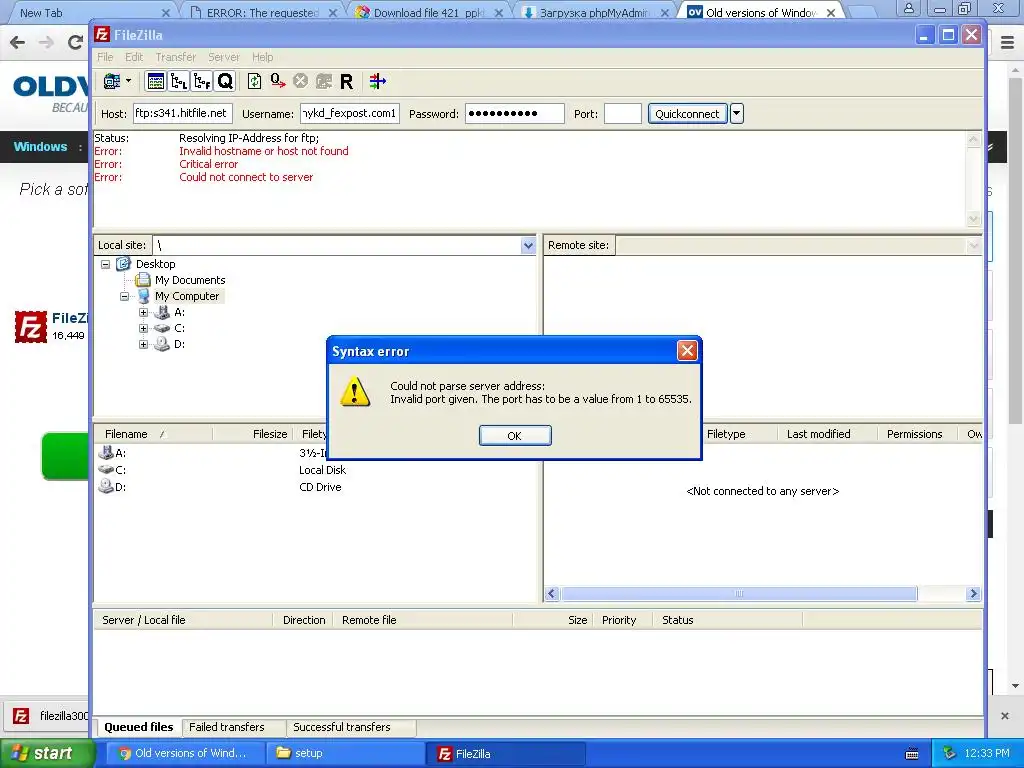The height and width of the screenshot is (768, 1024).
Task: Switch to the Queued files tab
Action: pos(138,727)
